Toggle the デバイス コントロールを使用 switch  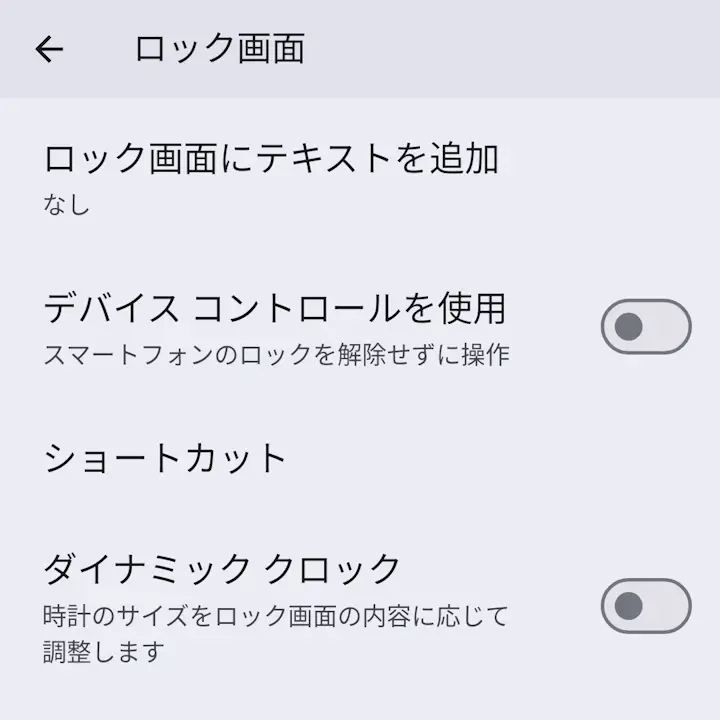tap(645, 326)
